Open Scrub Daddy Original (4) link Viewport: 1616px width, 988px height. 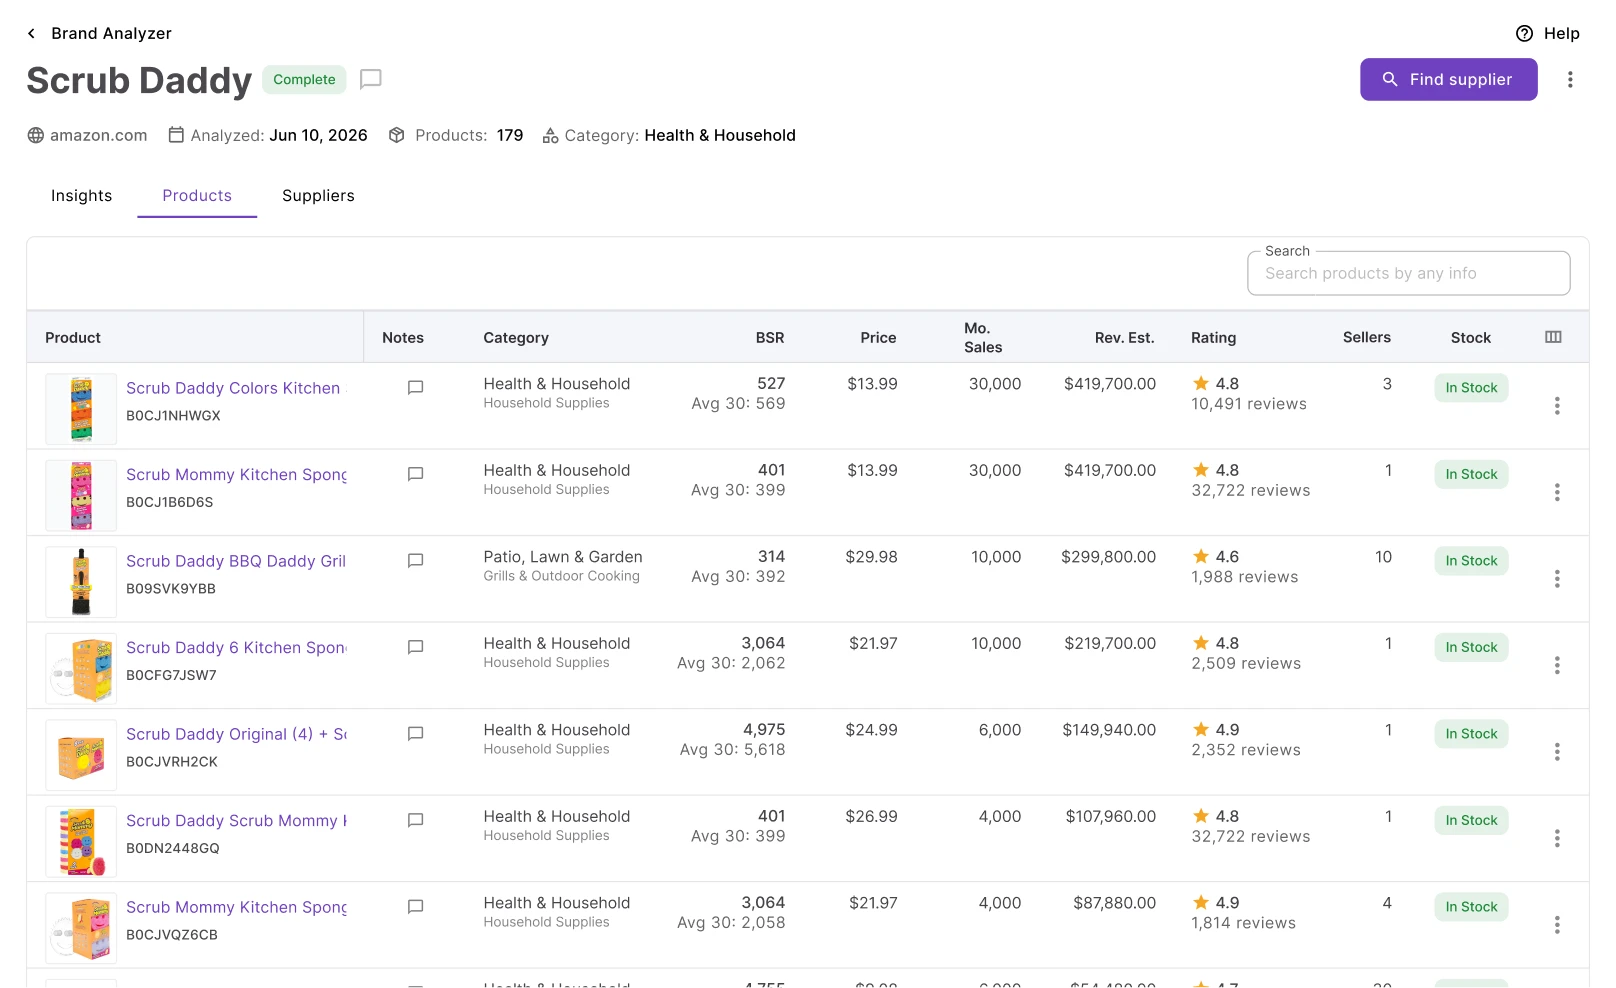(x=236, y=734)
